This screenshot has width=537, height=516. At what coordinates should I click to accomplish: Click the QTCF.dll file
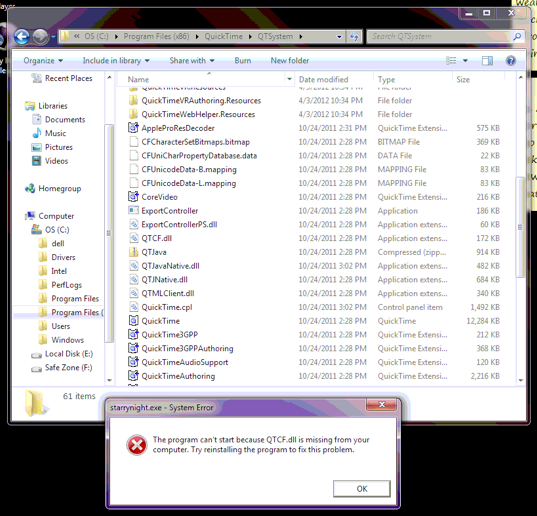(157, 238)
